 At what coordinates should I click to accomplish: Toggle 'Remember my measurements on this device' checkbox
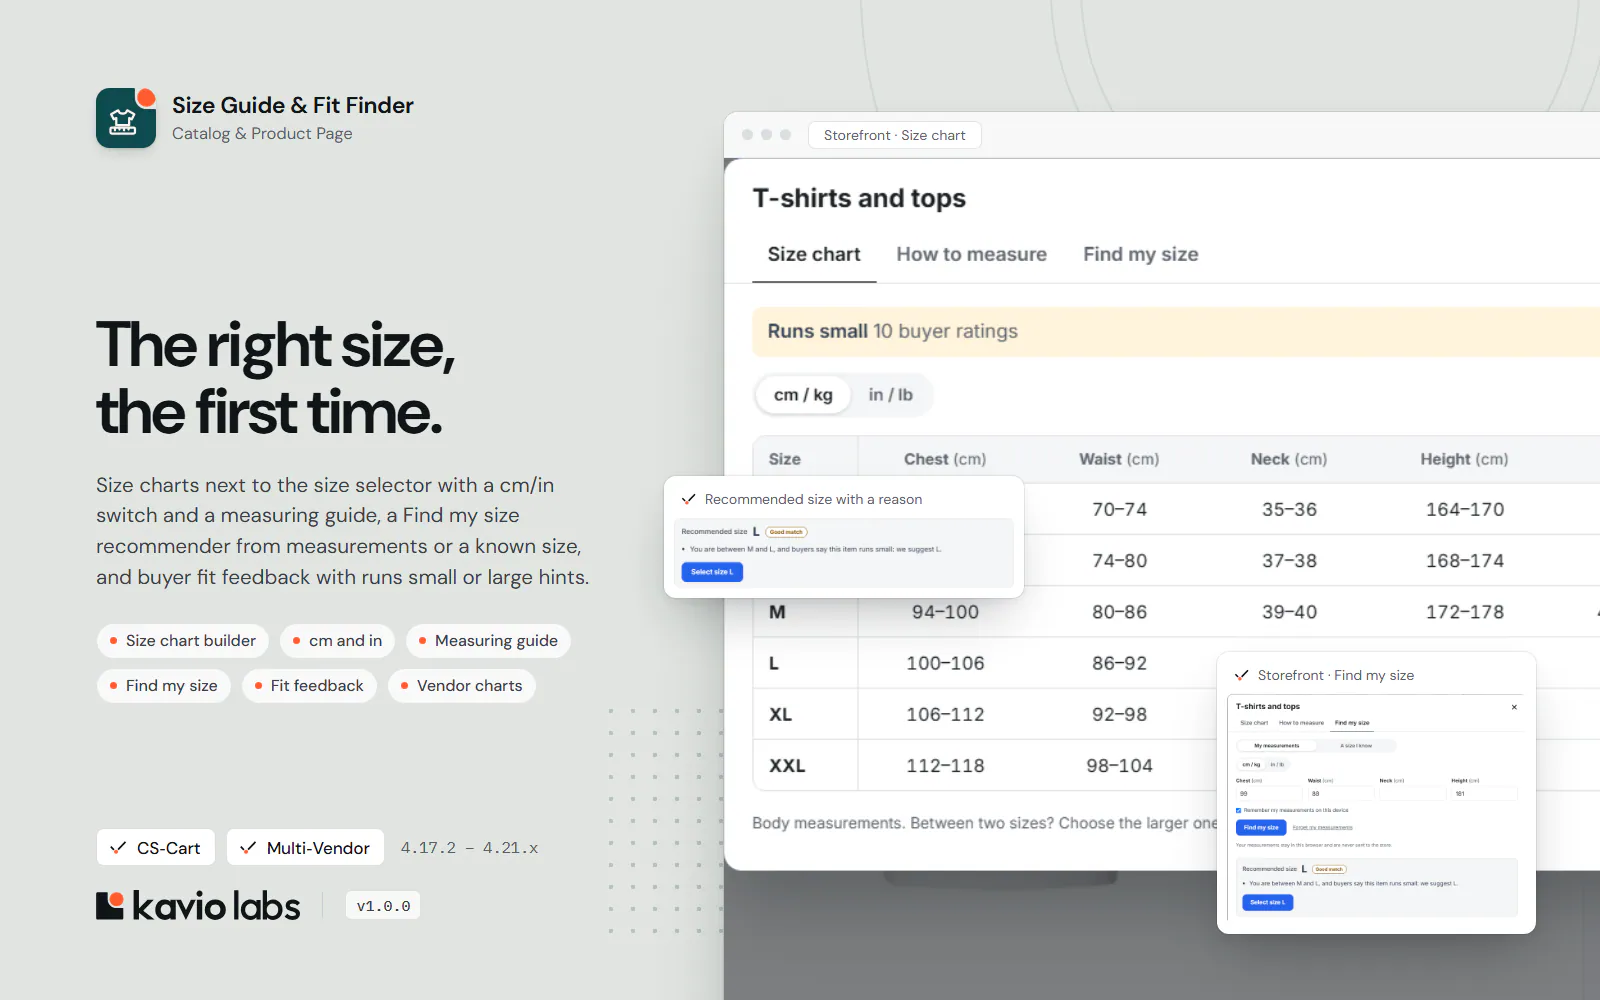[1238, 810]
